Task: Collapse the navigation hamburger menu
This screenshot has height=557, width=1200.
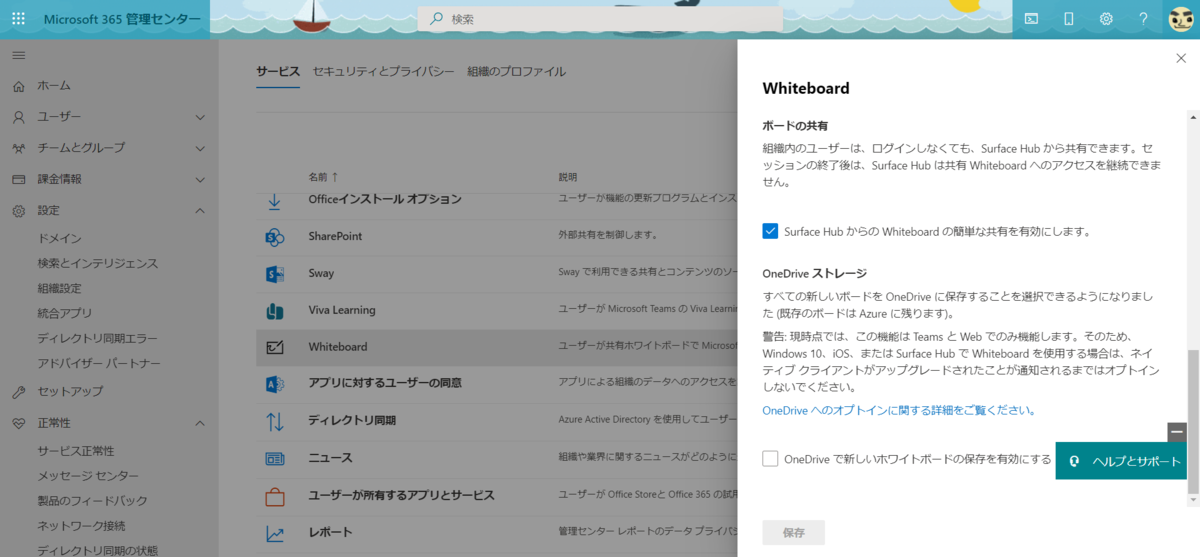Action: (x=18, y=54)
